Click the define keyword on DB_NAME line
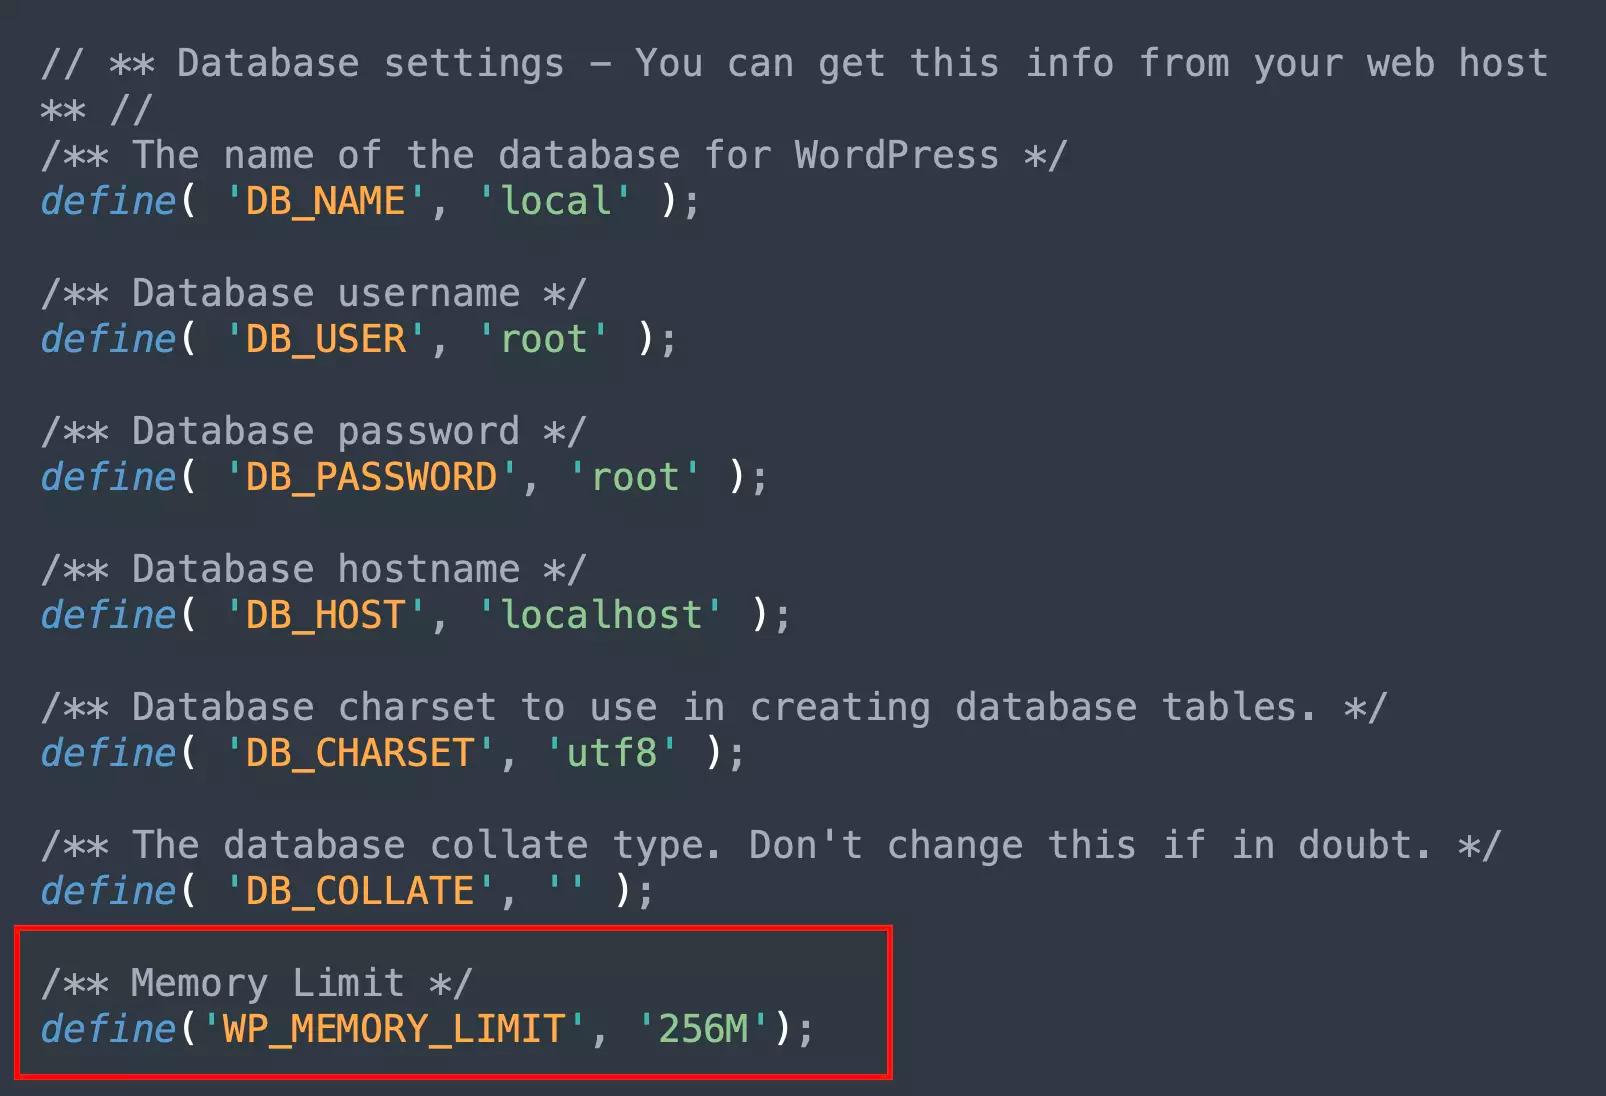The image size is (1606, 1096). 108,201
